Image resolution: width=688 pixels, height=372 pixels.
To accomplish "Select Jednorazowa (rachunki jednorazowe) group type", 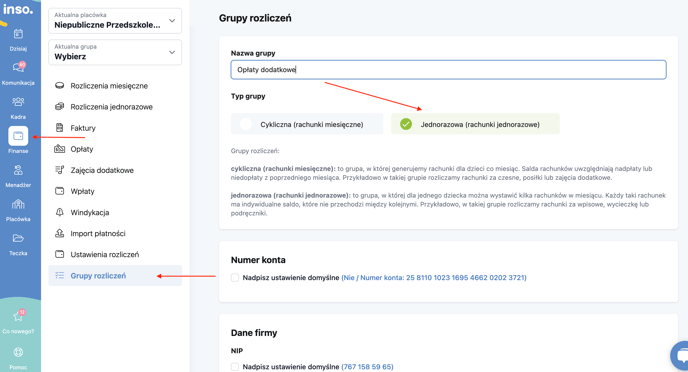I will [475, 124].
